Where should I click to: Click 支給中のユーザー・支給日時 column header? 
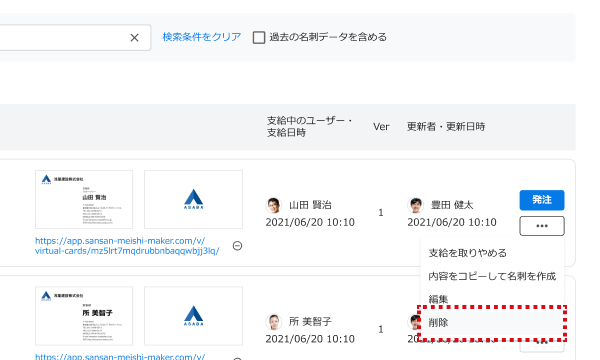(x=309, y=127)
